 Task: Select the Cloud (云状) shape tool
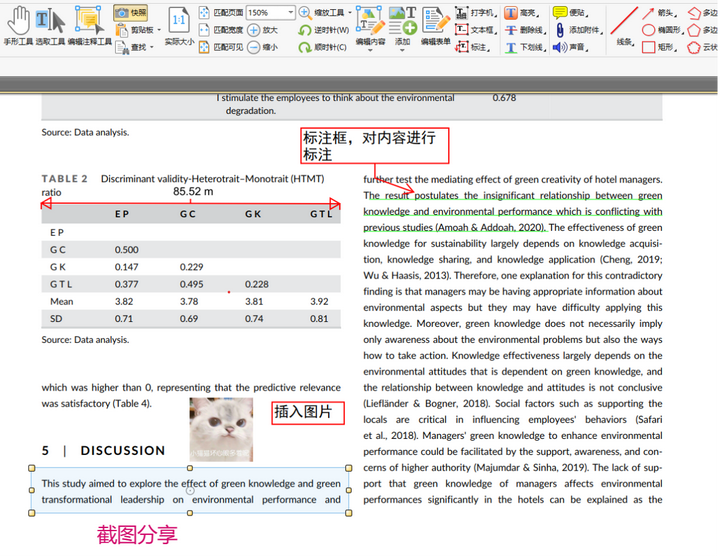pos(703,47)
